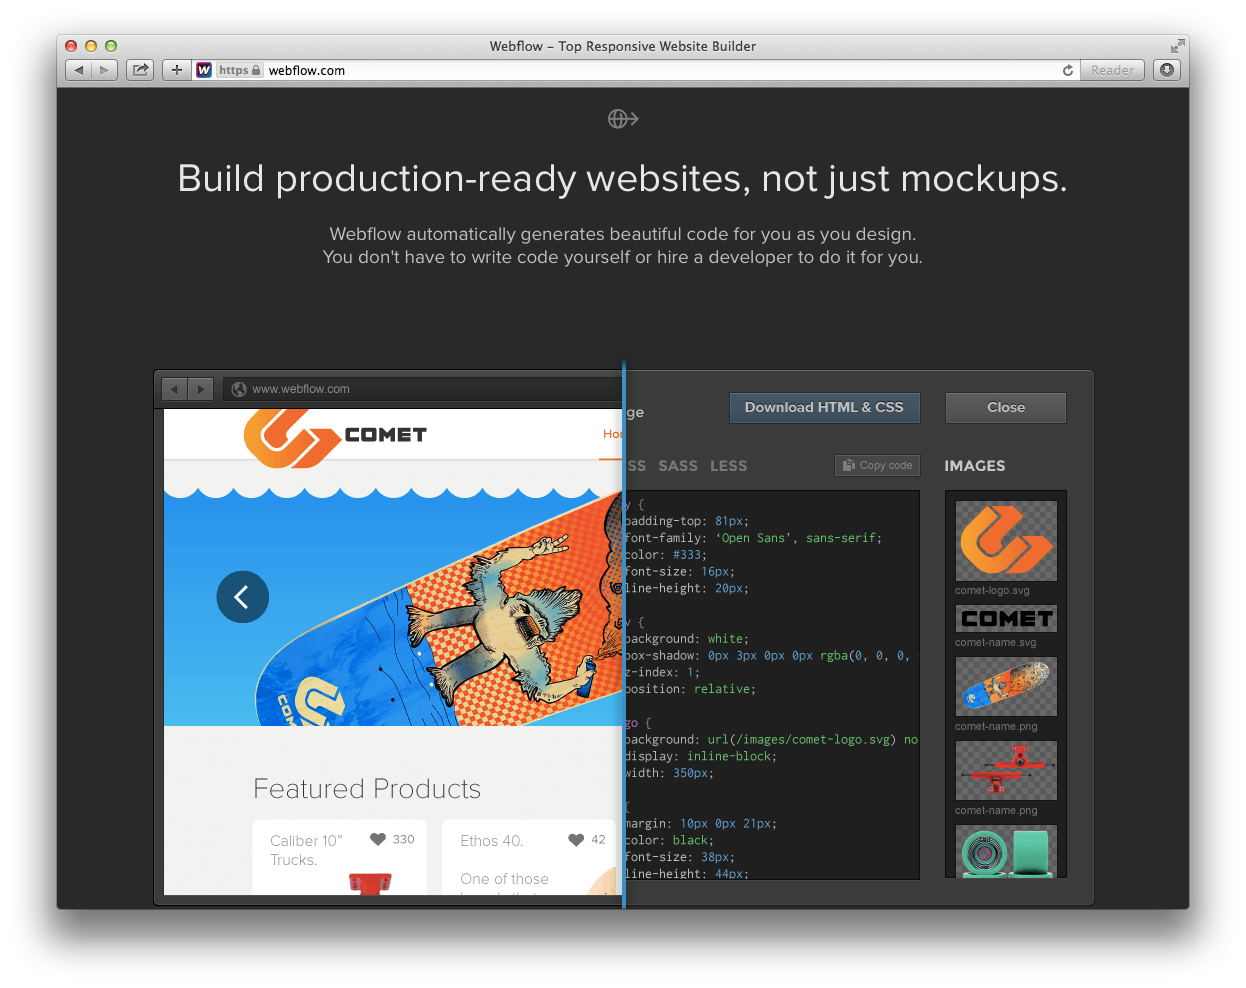
Task: Reload the page with the refresh icon
Action: coord(1068,70)
